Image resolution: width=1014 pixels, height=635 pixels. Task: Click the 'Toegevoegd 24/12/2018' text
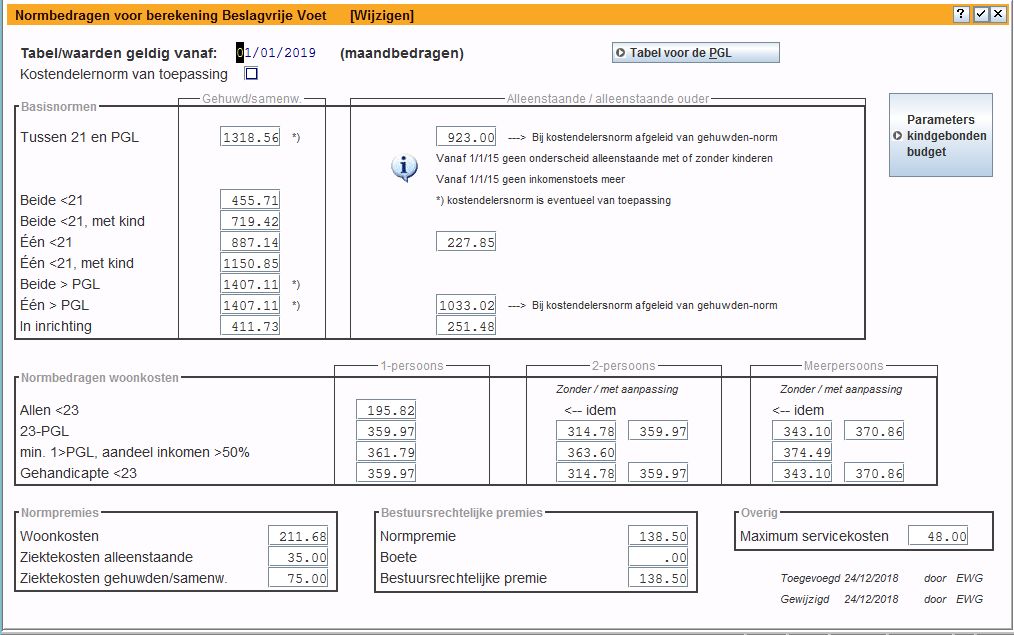839,578
